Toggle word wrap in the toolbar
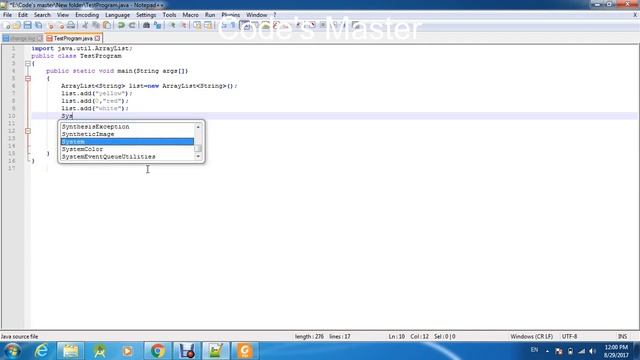 point(224,25)
